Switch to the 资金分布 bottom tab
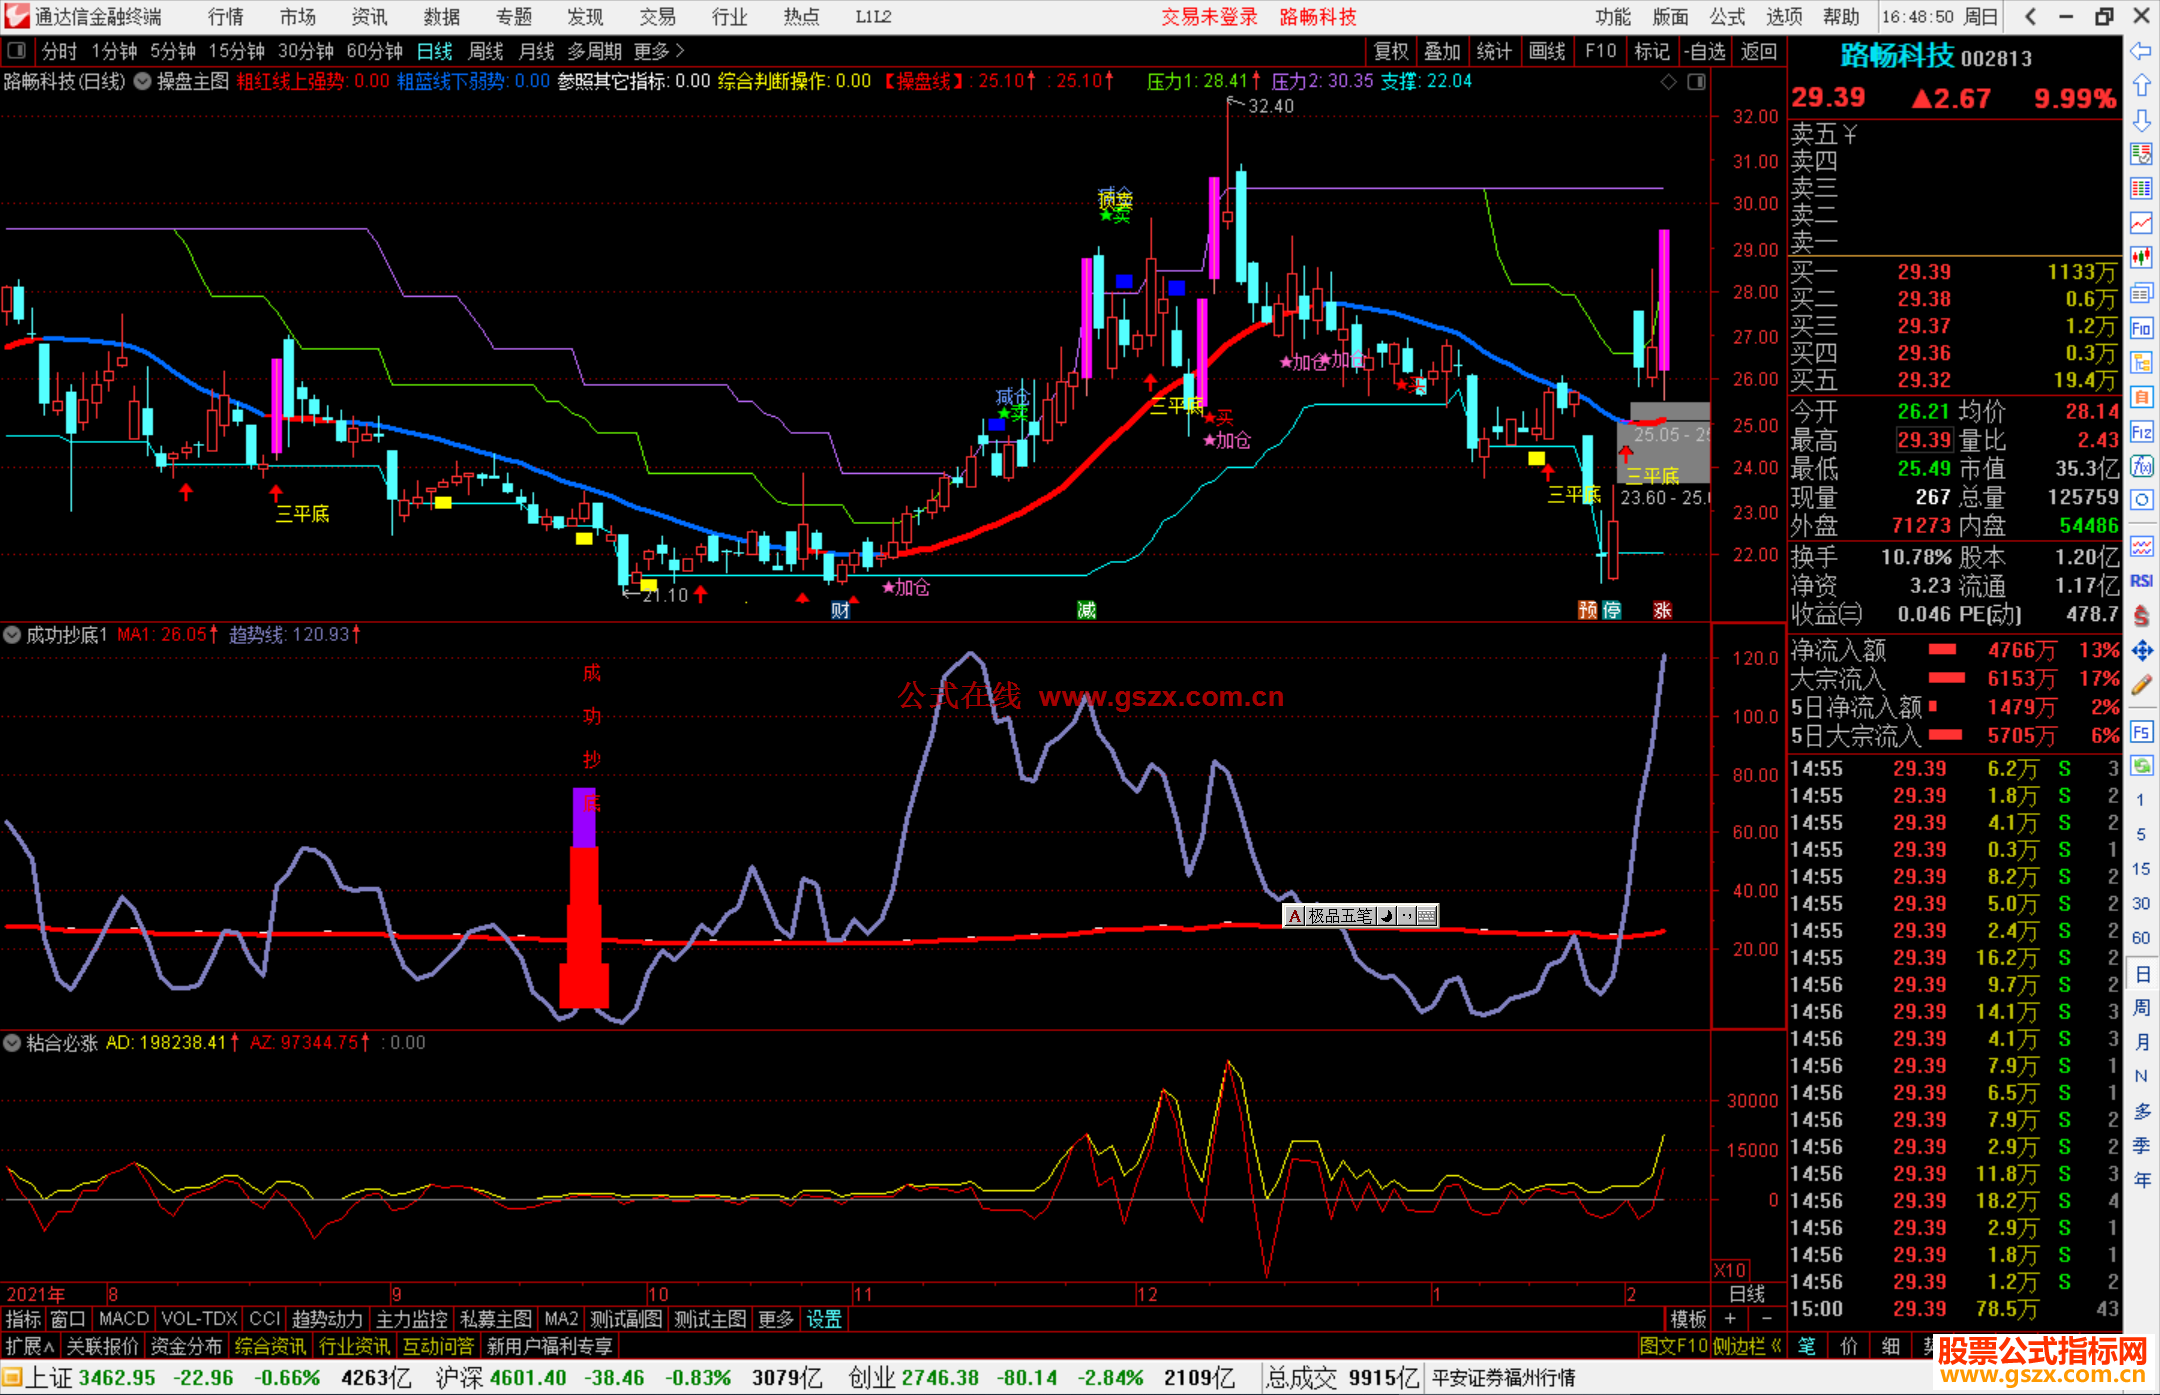Image resolution: width=2160 pixels, height=1395 pixels. click(186, 1347)
